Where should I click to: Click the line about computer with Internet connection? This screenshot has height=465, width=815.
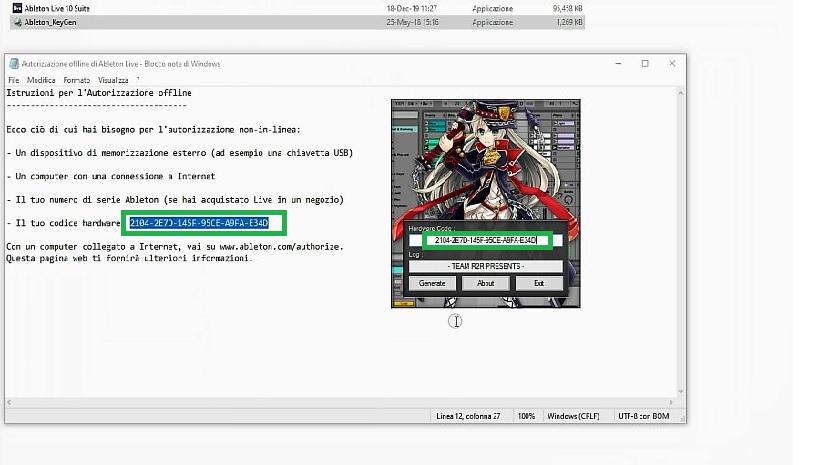pos(111,176)
